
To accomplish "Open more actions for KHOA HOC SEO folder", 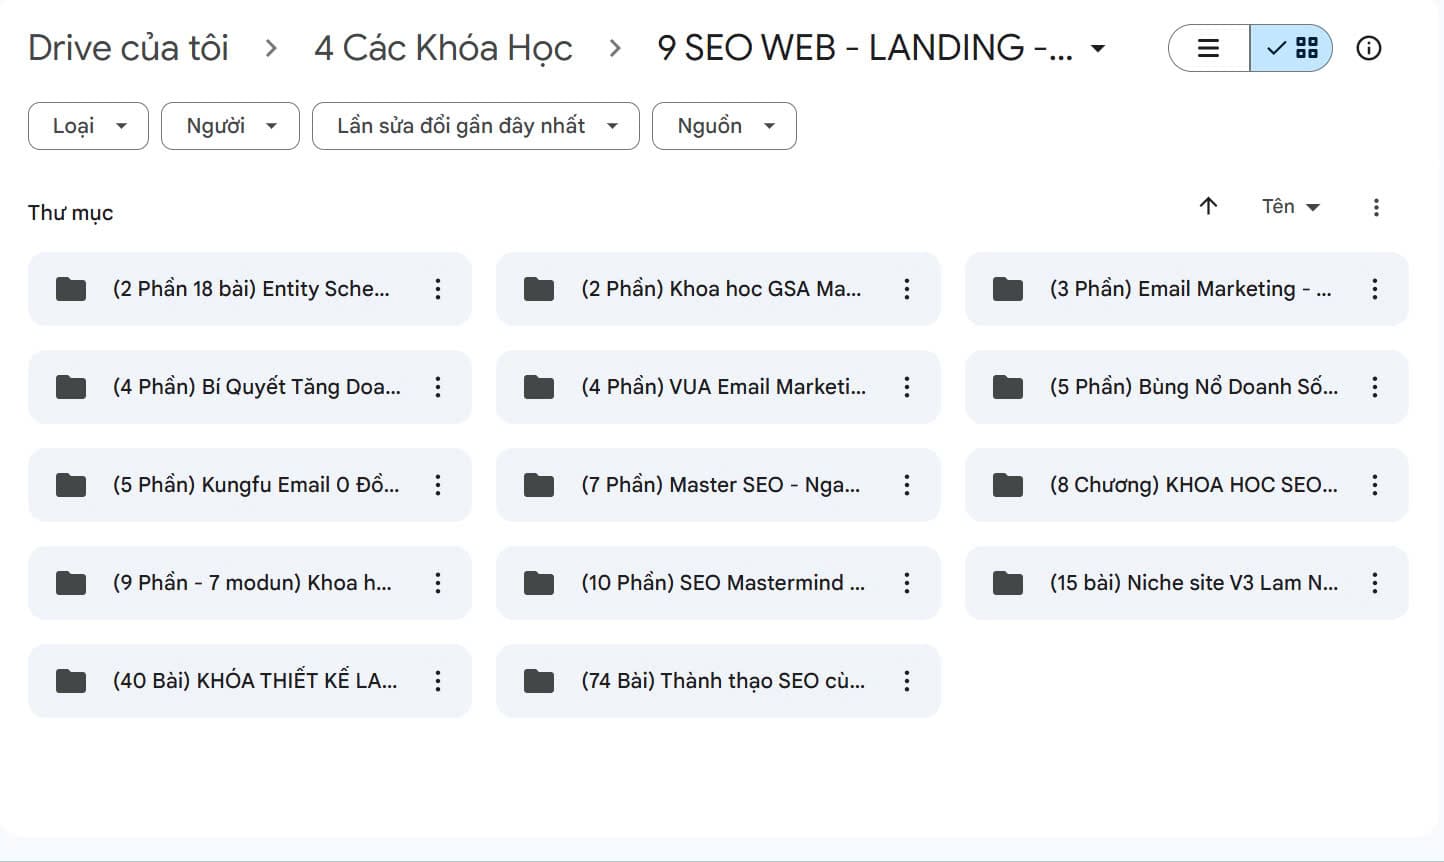I will tap(1375, 485).
